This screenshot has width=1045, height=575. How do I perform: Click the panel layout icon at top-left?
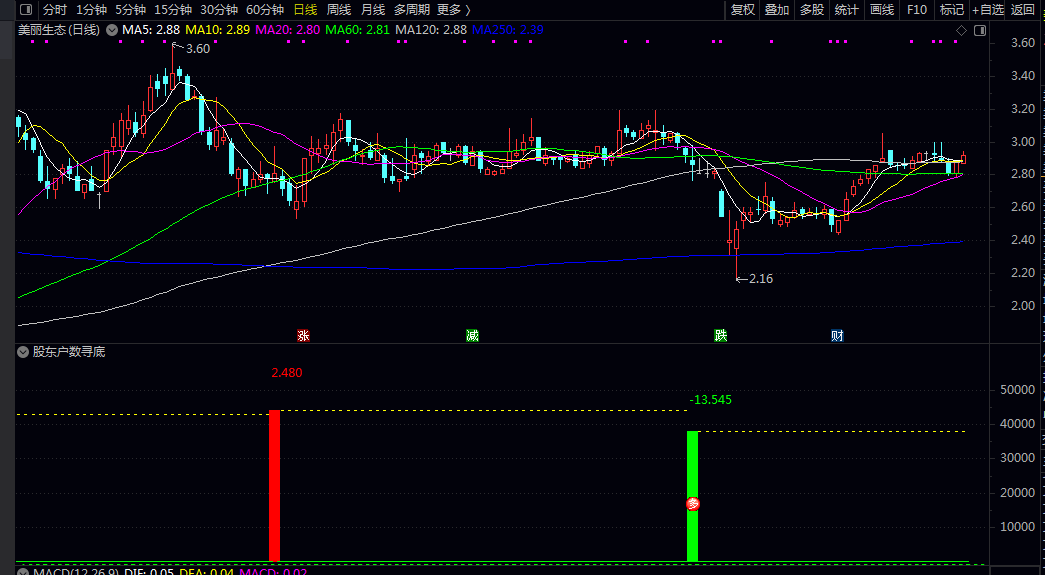point(25,9)
